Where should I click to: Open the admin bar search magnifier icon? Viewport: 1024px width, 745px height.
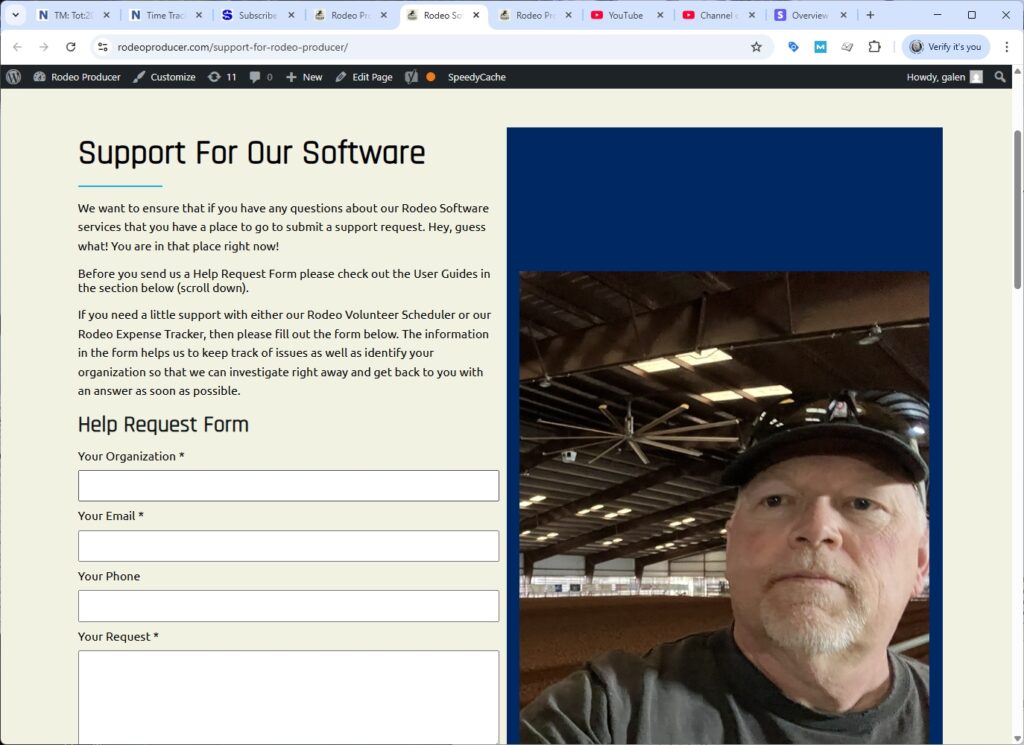(x=1001, y=76)
